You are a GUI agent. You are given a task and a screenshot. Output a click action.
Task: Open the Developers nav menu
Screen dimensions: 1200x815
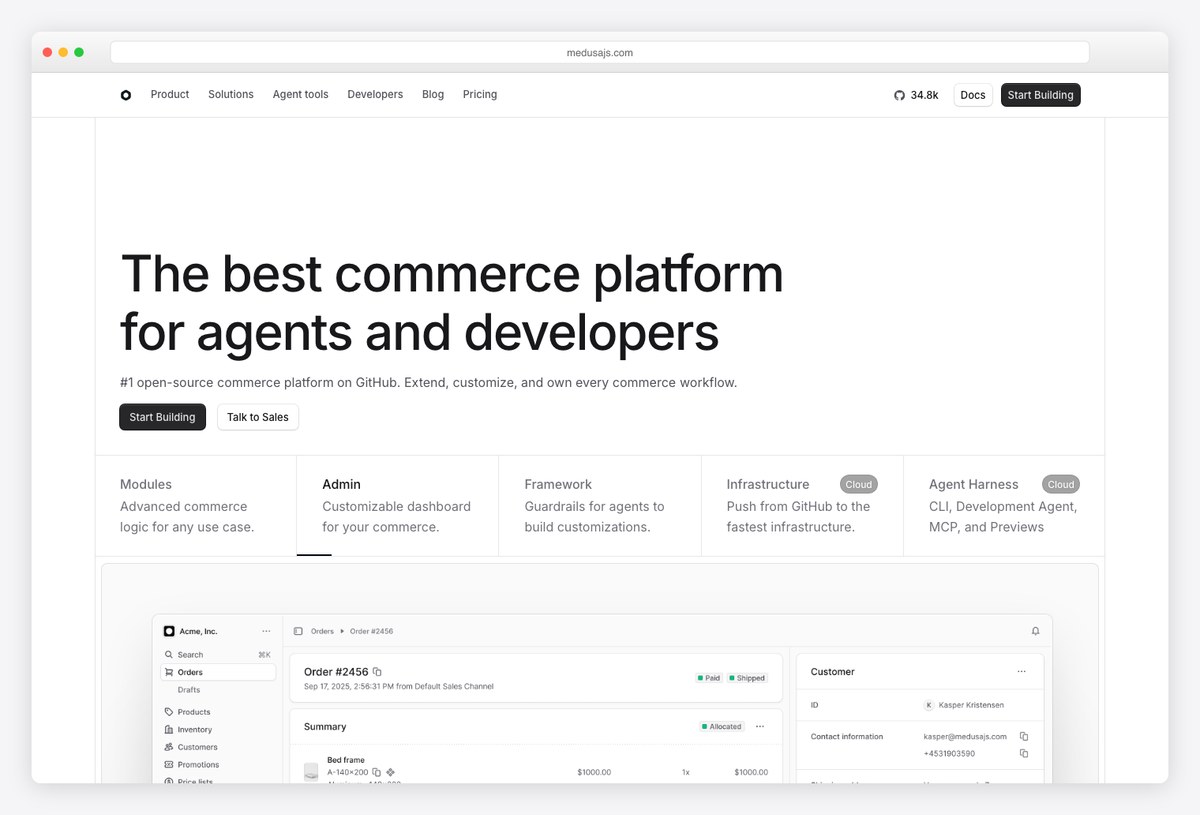[x=375, y=94]
